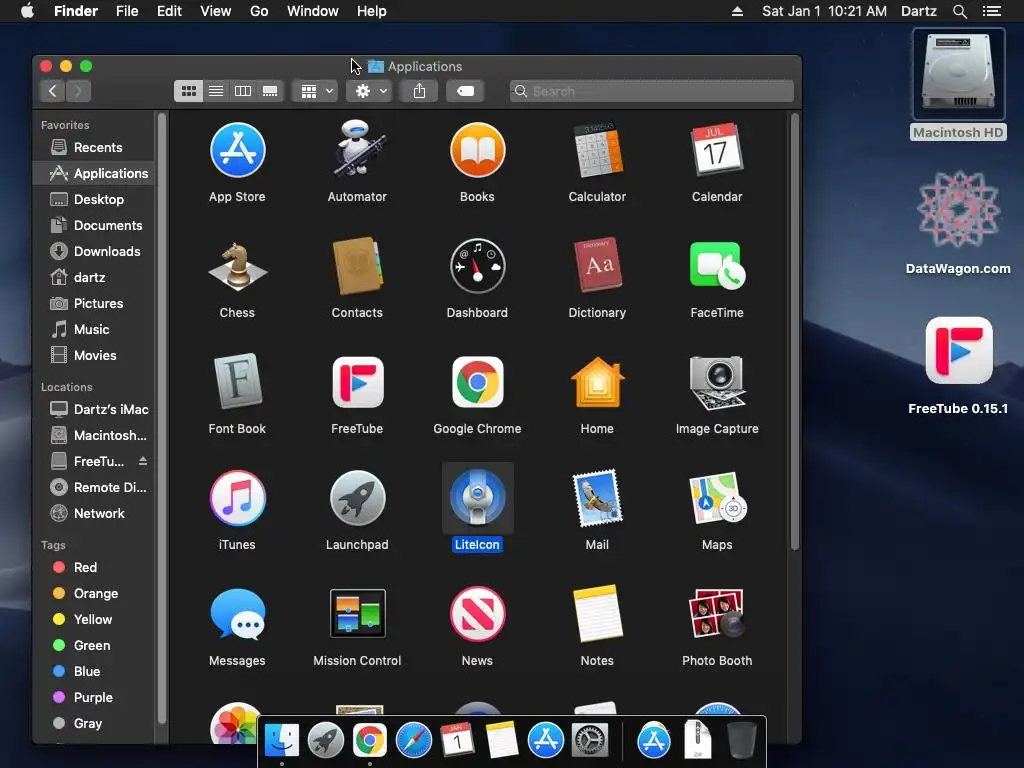Screen dimensions: 1024x768
Task: Open the App Store application icon in the Finder window
Action: (237, 150)
